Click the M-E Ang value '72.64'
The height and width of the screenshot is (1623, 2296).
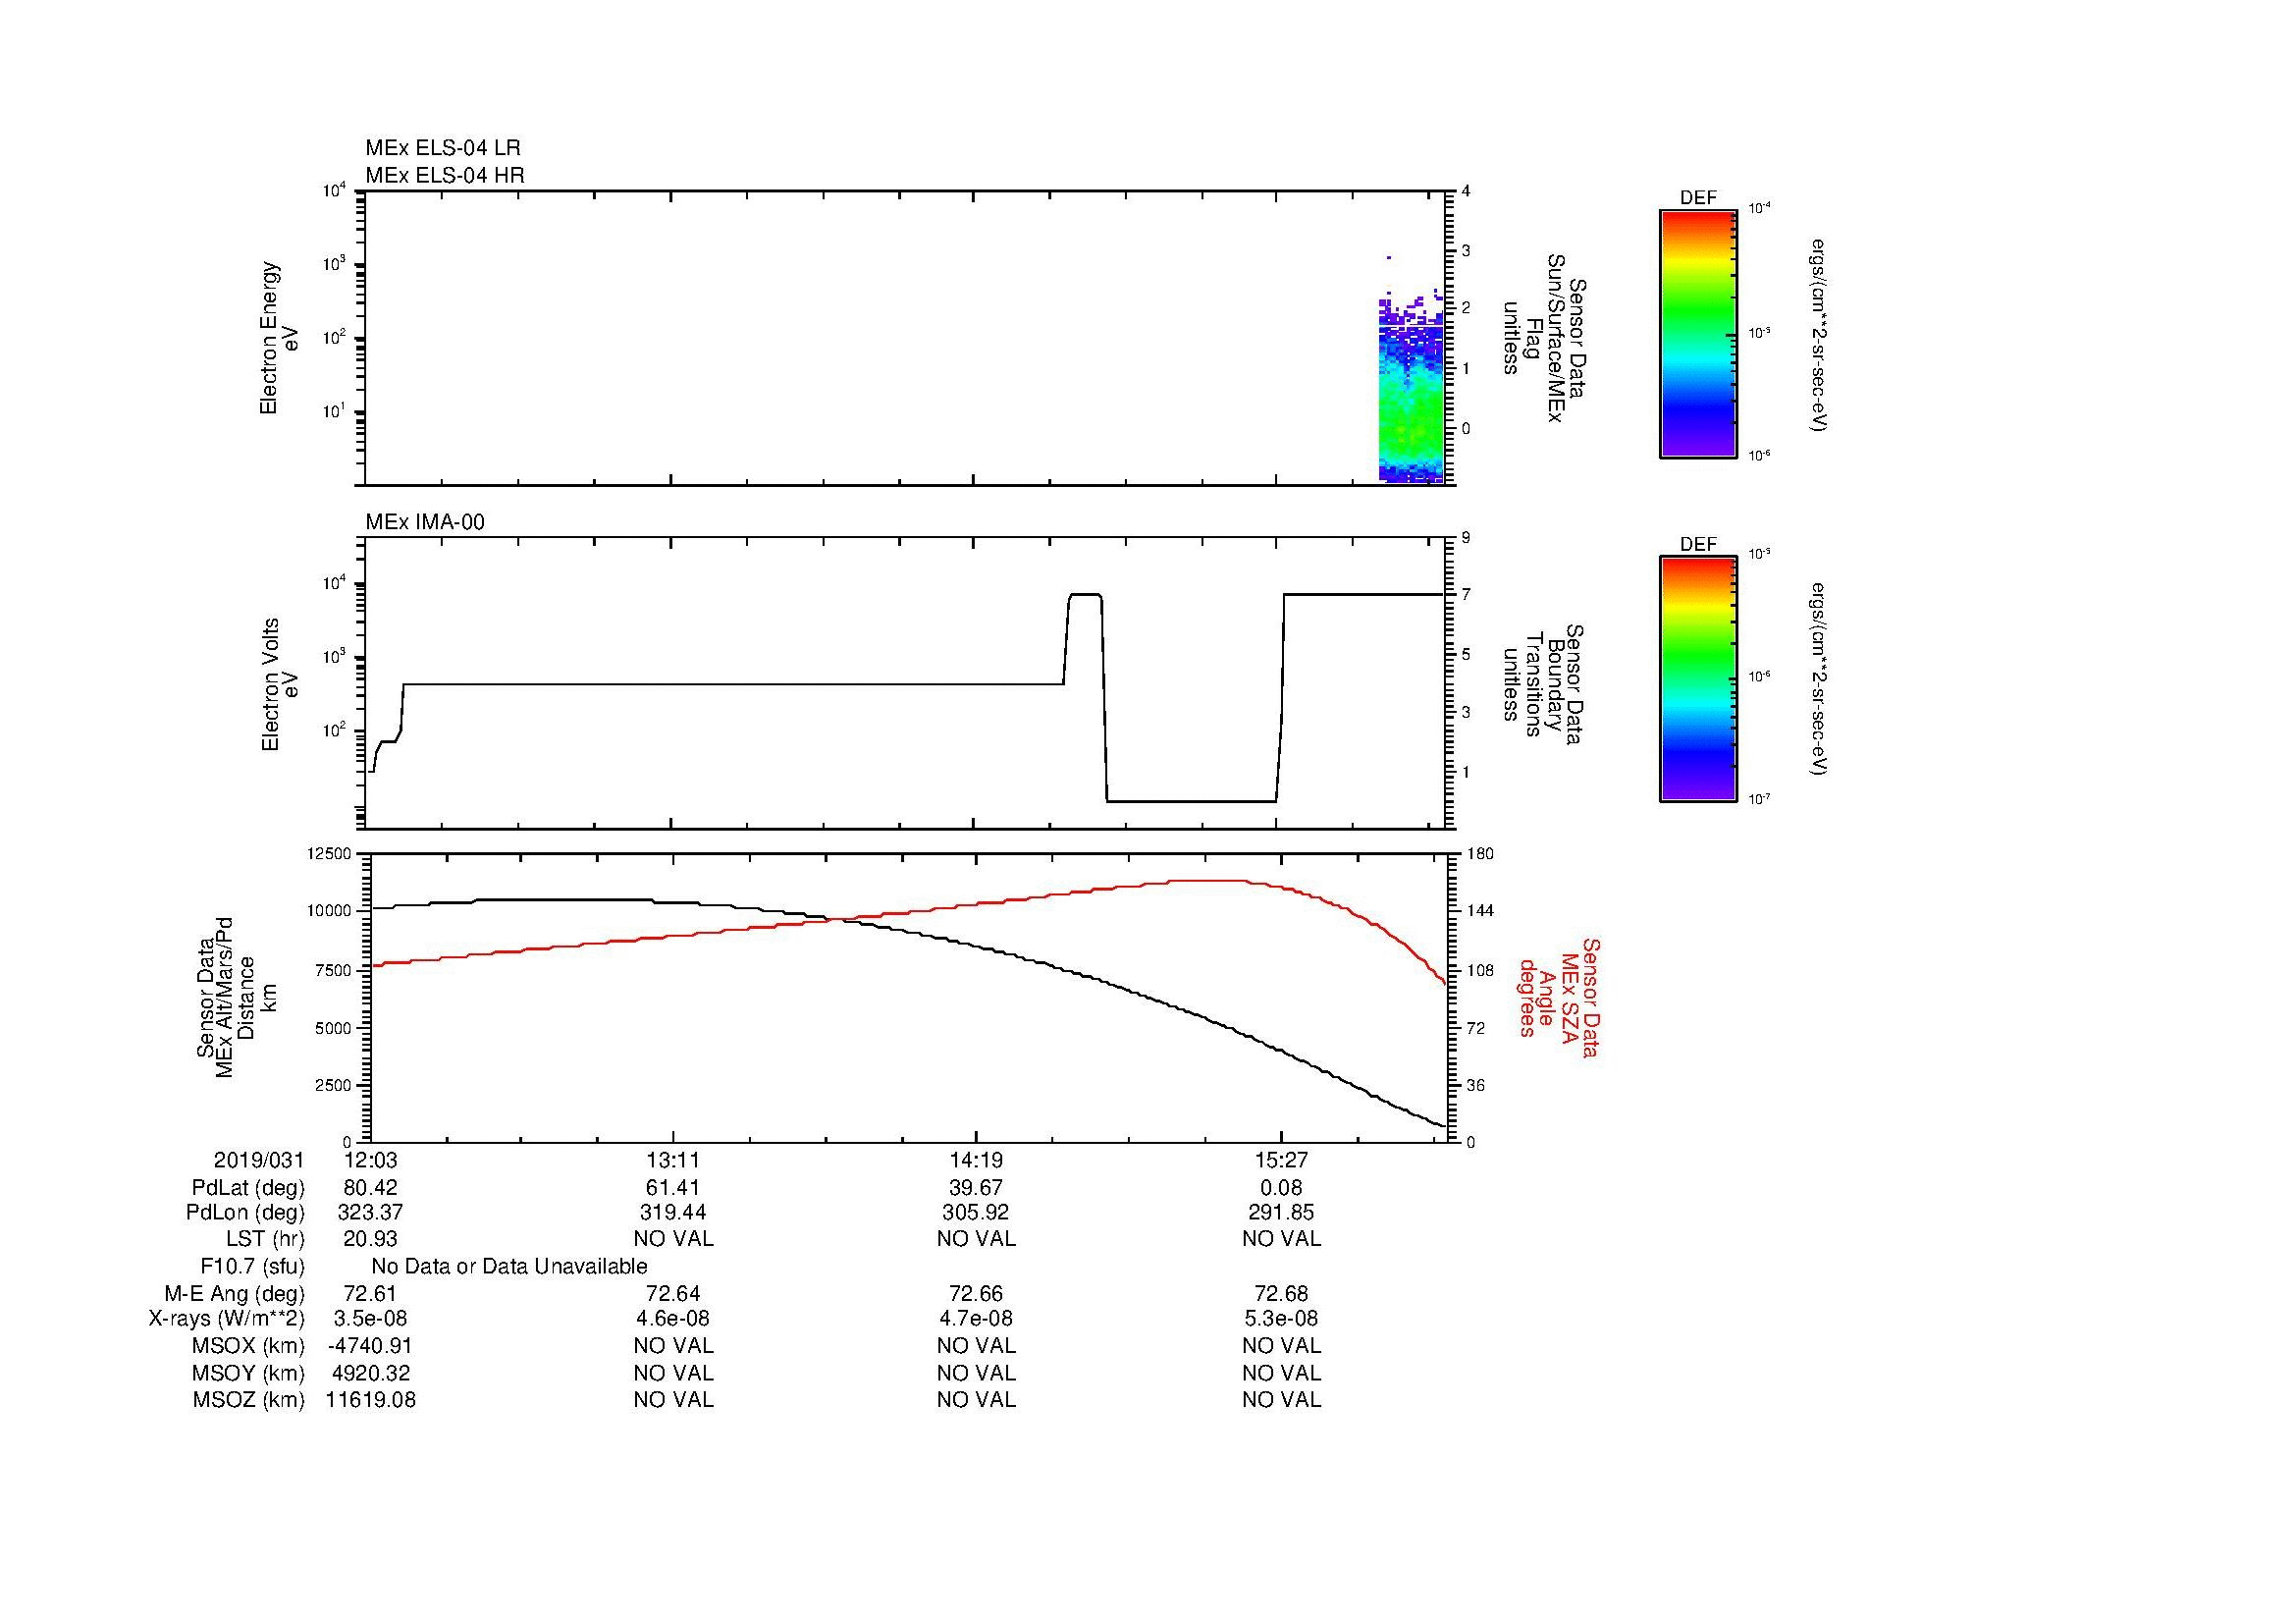tap(673, 1294)
